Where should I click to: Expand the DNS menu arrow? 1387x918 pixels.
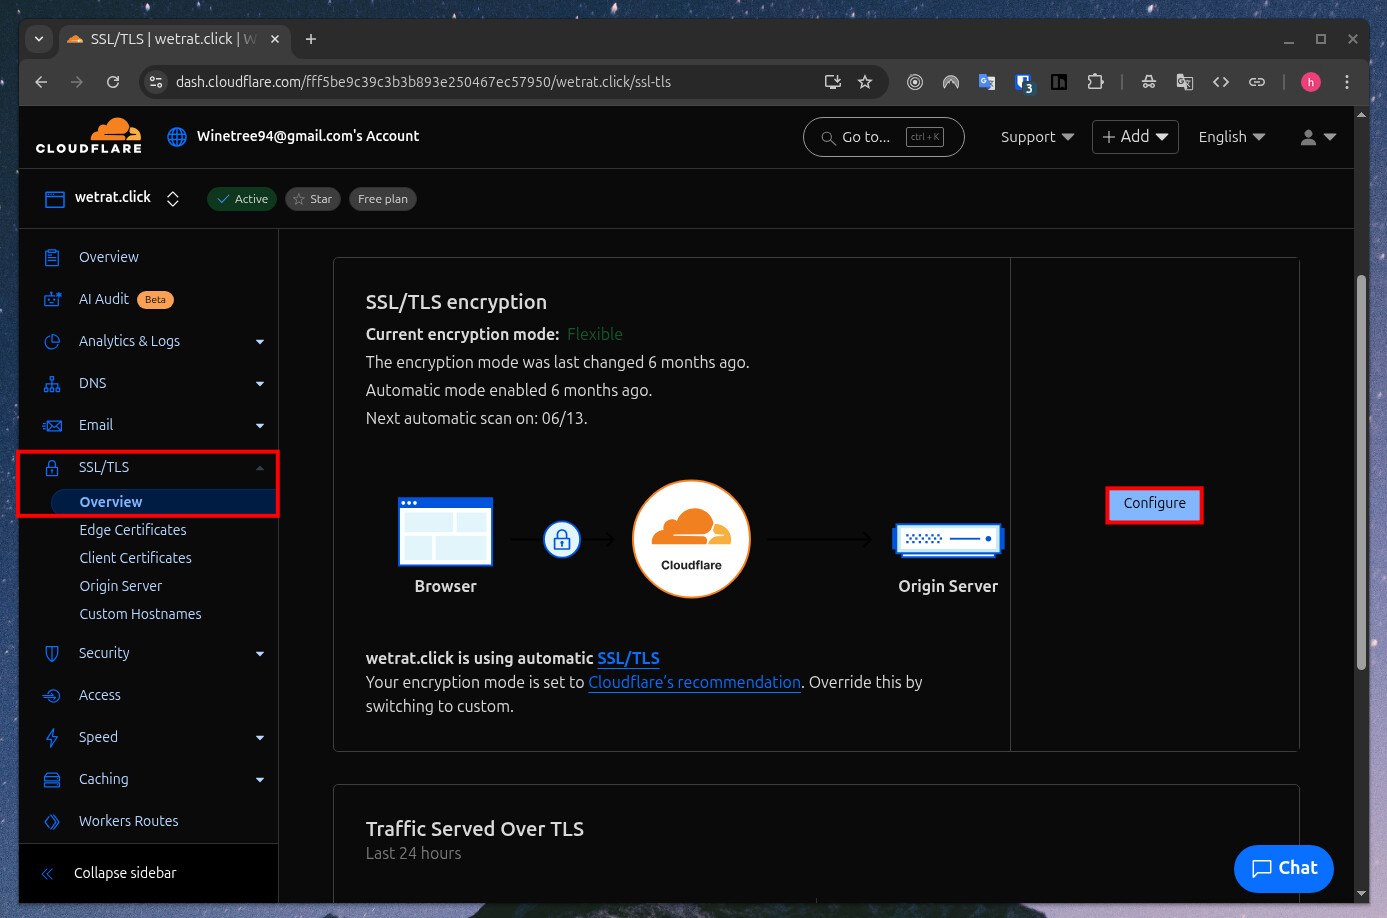coord(260,384)
